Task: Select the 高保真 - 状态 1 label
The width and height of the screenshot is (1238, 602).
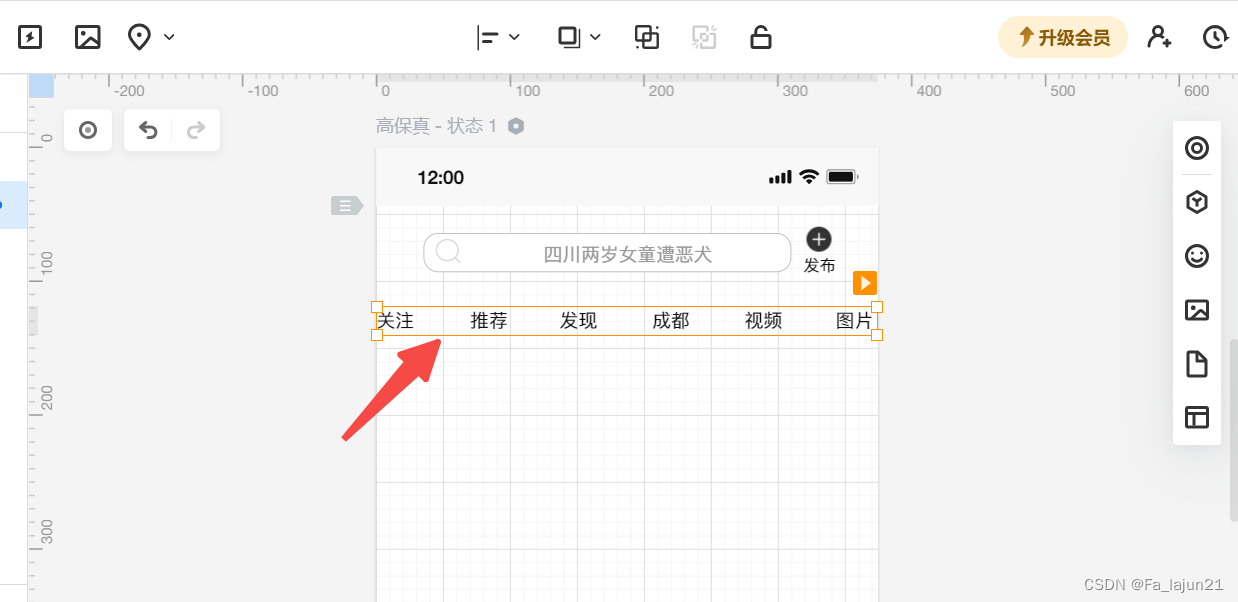Action: click(436, 126)
